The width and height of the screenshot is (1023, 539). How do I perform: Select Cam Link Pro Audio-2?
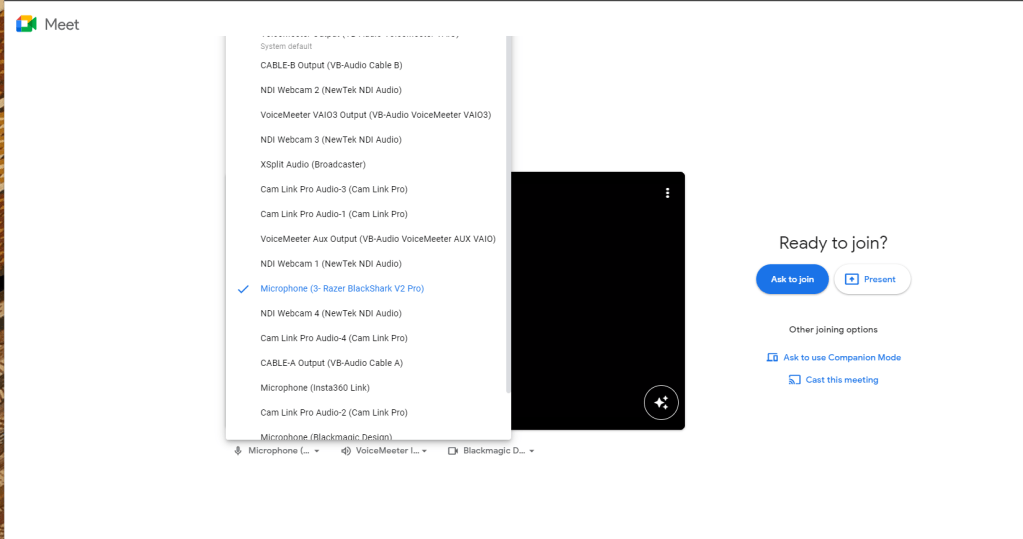(x=368, y=412)
